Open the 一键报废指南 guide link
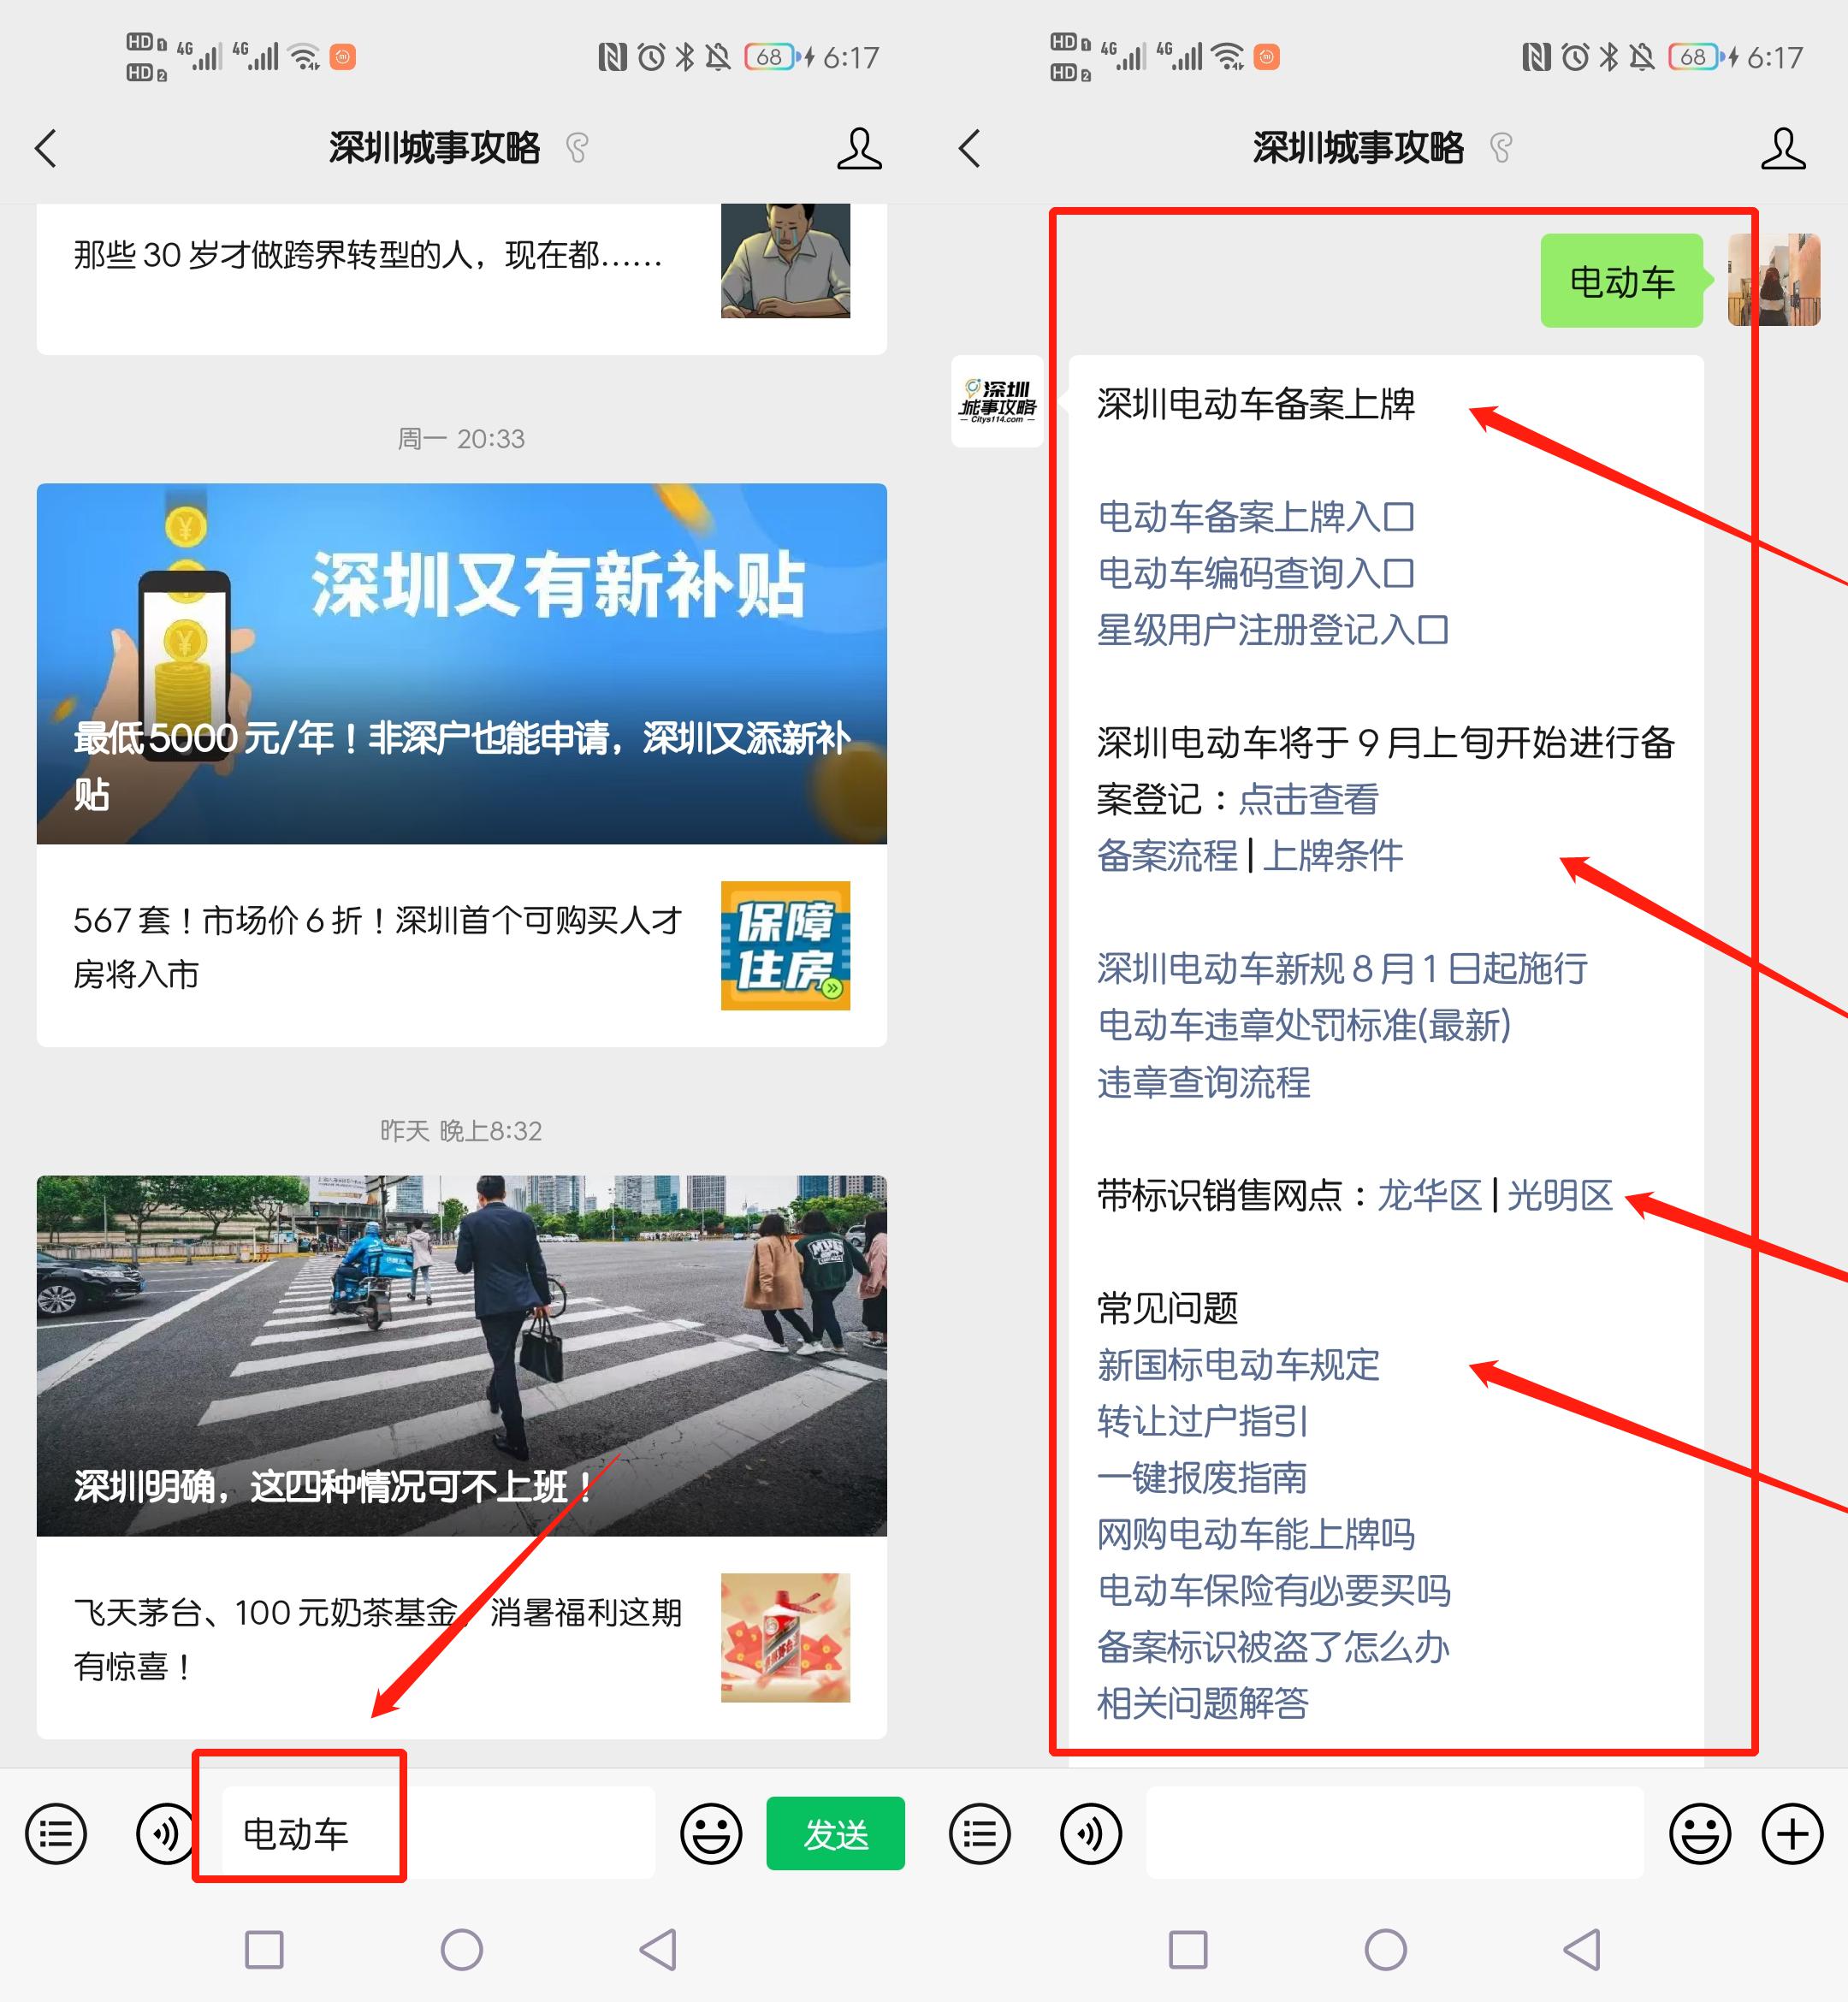This screenshot has width=1848, height=2002. click(1202, 1478)
